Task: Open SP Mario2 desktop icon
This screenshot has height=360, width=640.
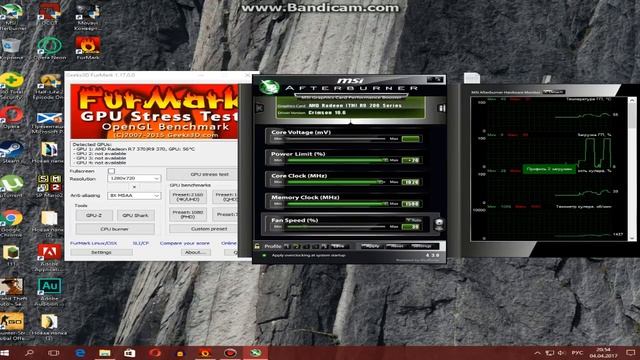Action: coord(49,186)
